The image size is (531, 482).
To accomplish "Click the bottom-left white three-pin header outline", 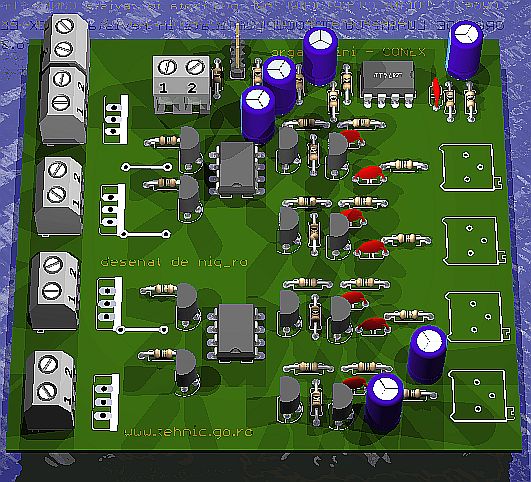I will [x=106, y=402].
